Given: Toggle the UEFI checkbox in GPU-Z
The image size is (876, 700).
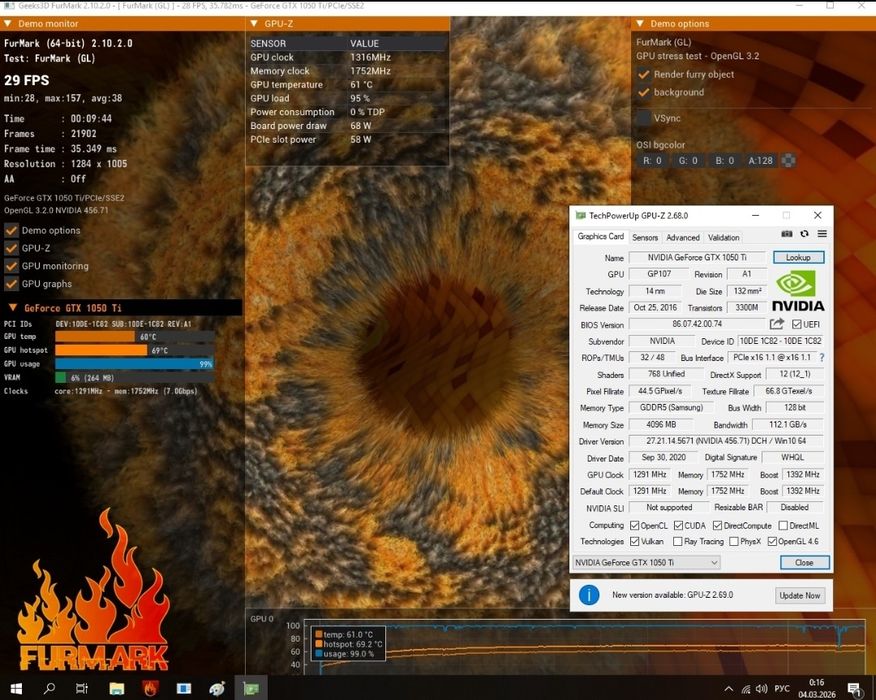Looking at the screenshot, I should point(797,325).
